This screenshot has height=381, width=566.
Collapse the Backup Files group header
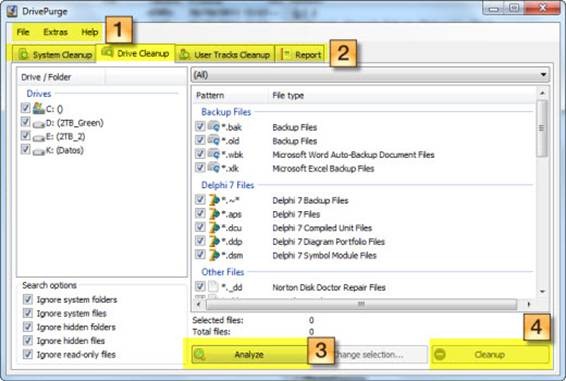(226, 112)
